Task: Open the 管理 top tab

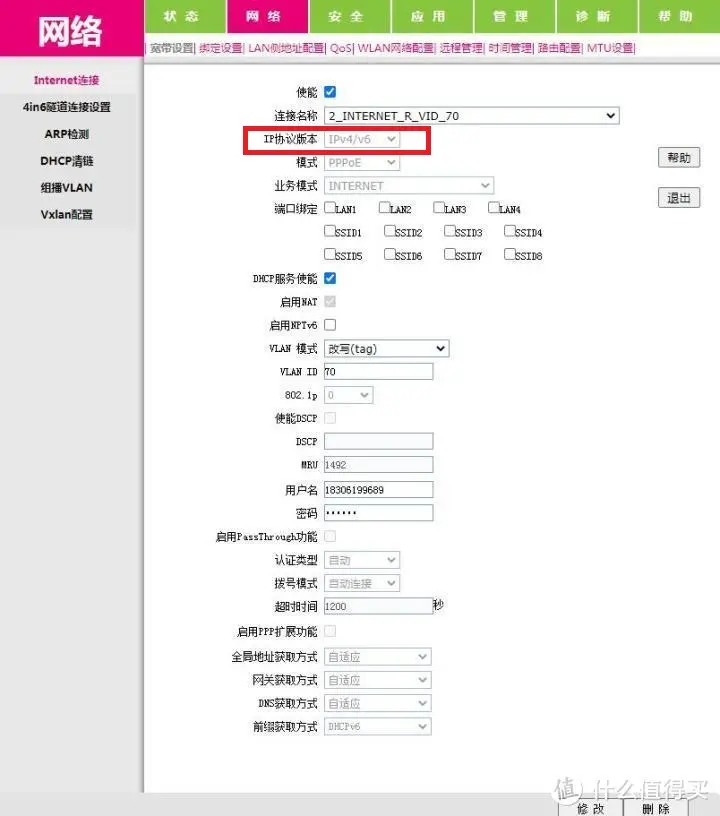Action: point(510,17)
